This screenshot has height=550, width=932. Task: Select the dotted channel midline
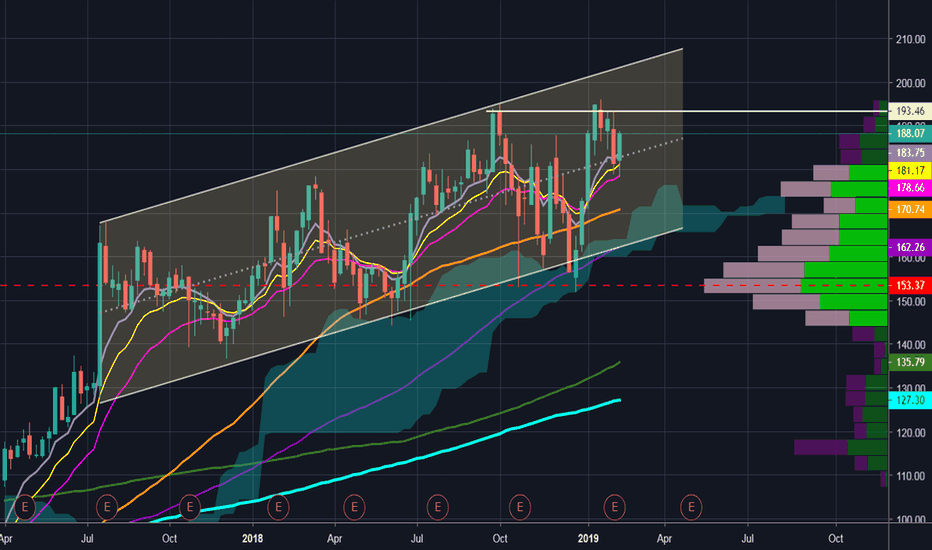(392, 225)
